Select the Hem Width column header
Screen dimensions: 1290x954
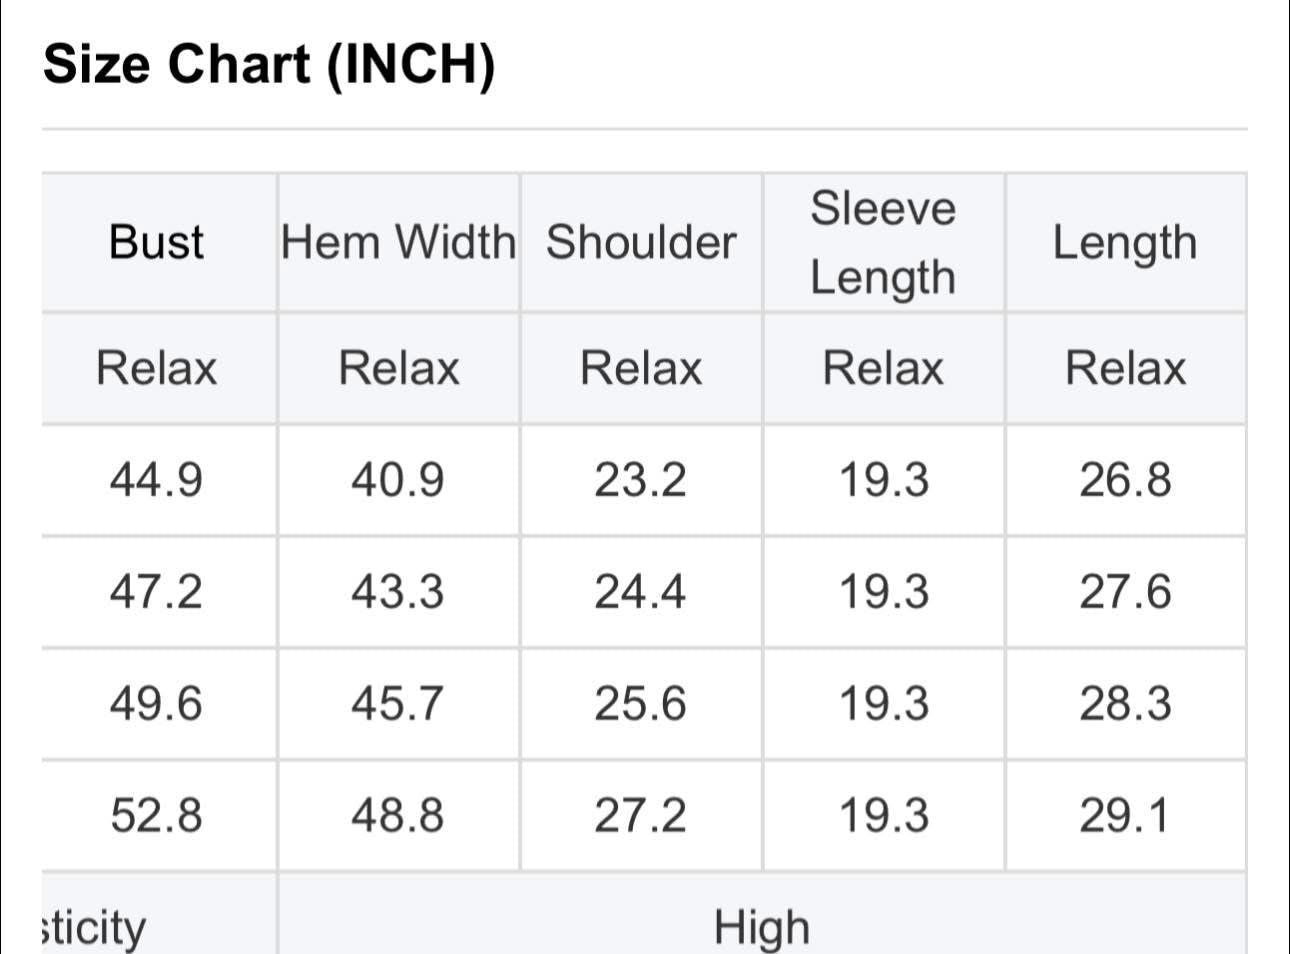pos(398,242)
